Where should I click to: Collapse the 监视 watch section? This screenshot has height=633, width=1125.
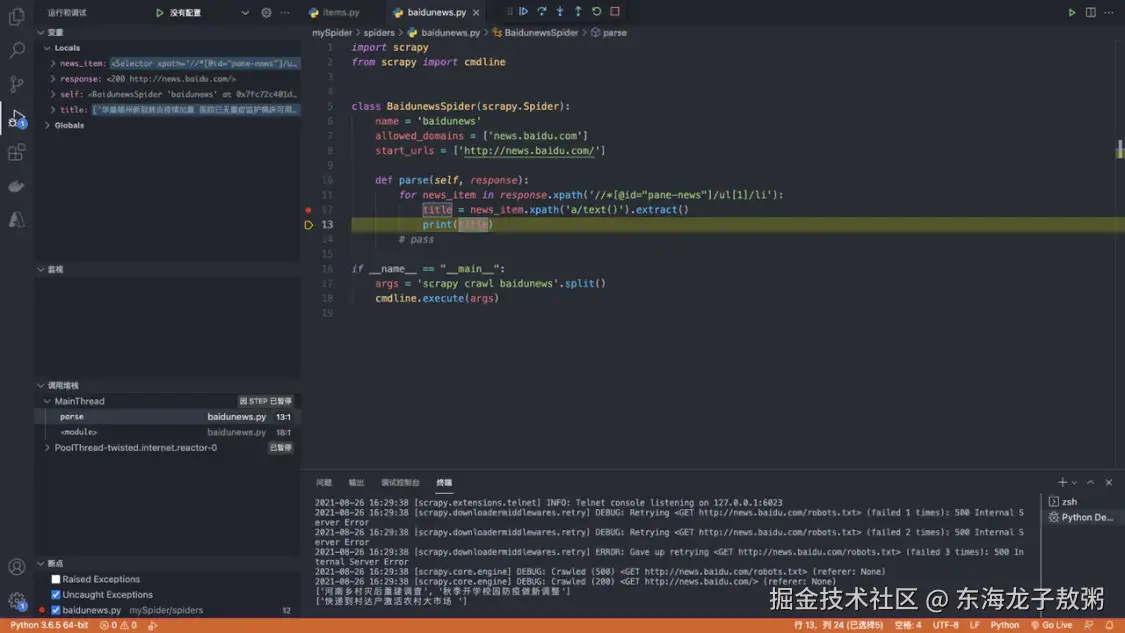click(x=41, y=269)
